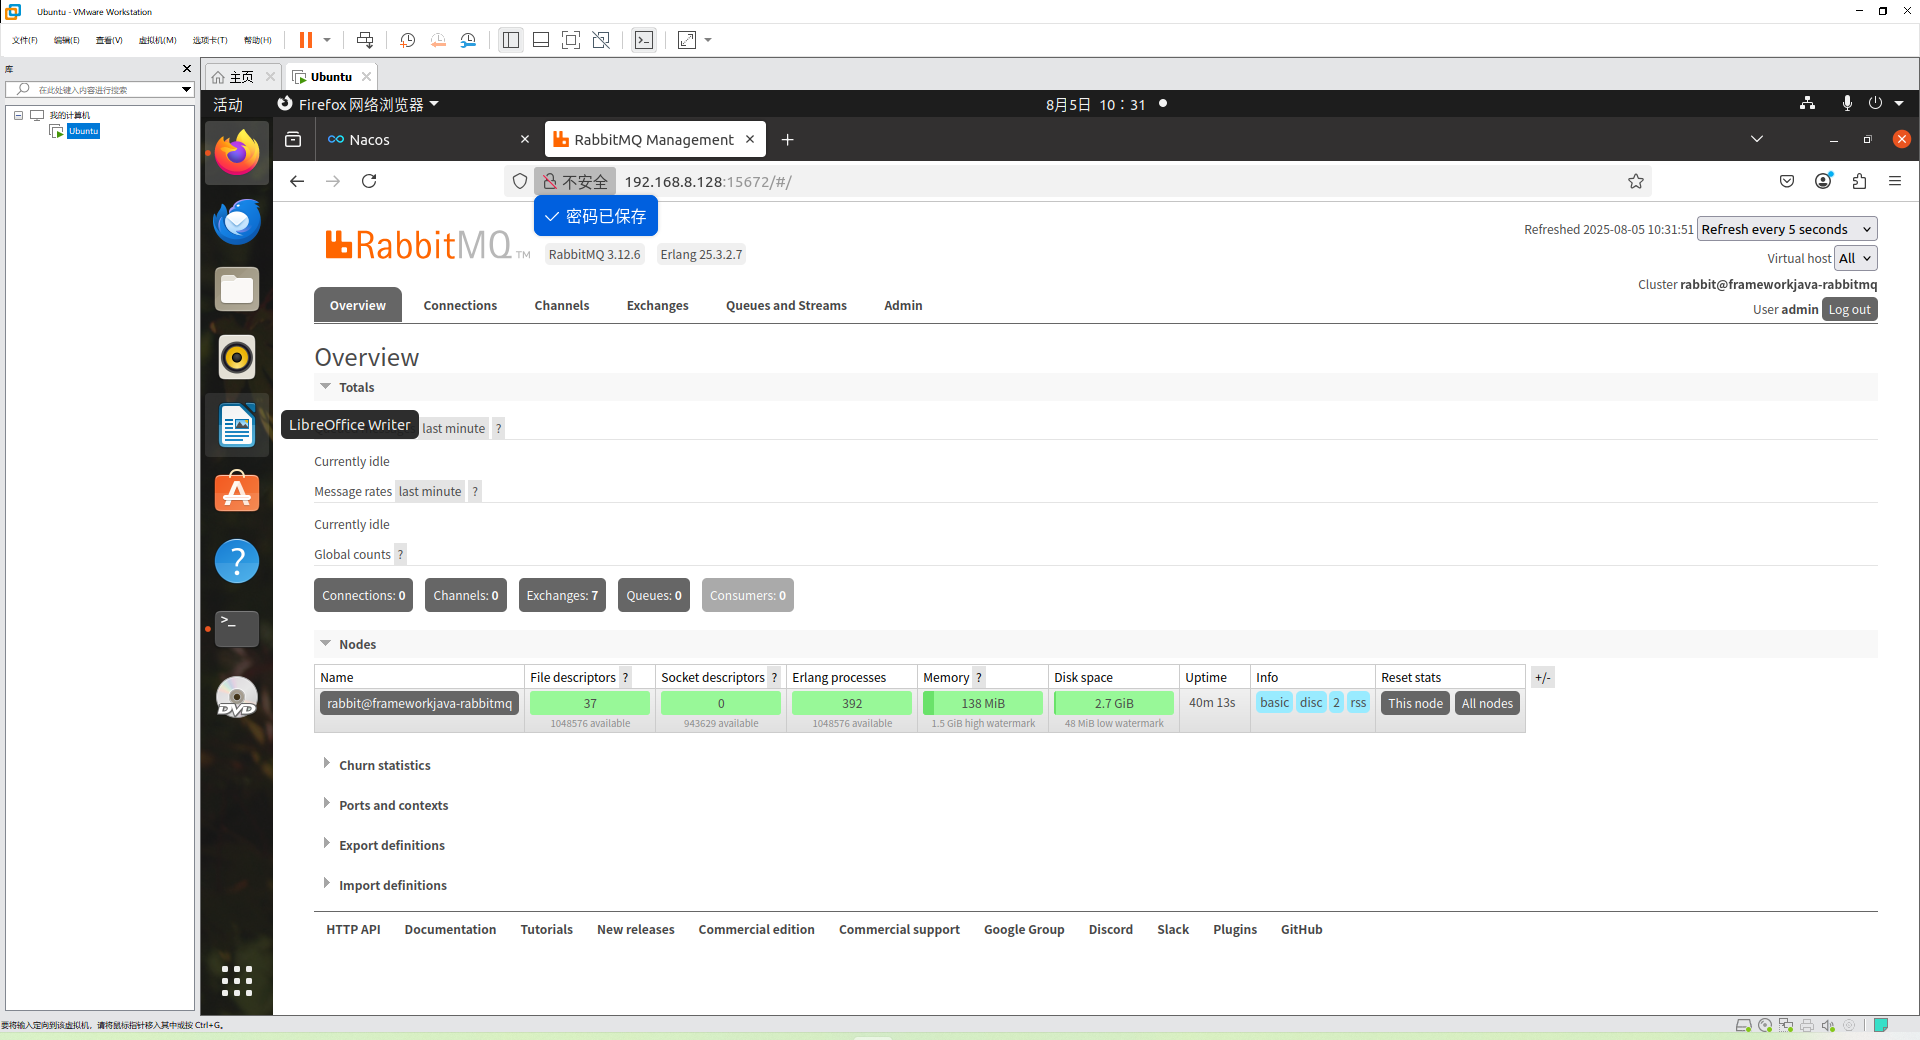
Task: Click the Ubuntu network status icon
Action: [x=1808, y=104]
